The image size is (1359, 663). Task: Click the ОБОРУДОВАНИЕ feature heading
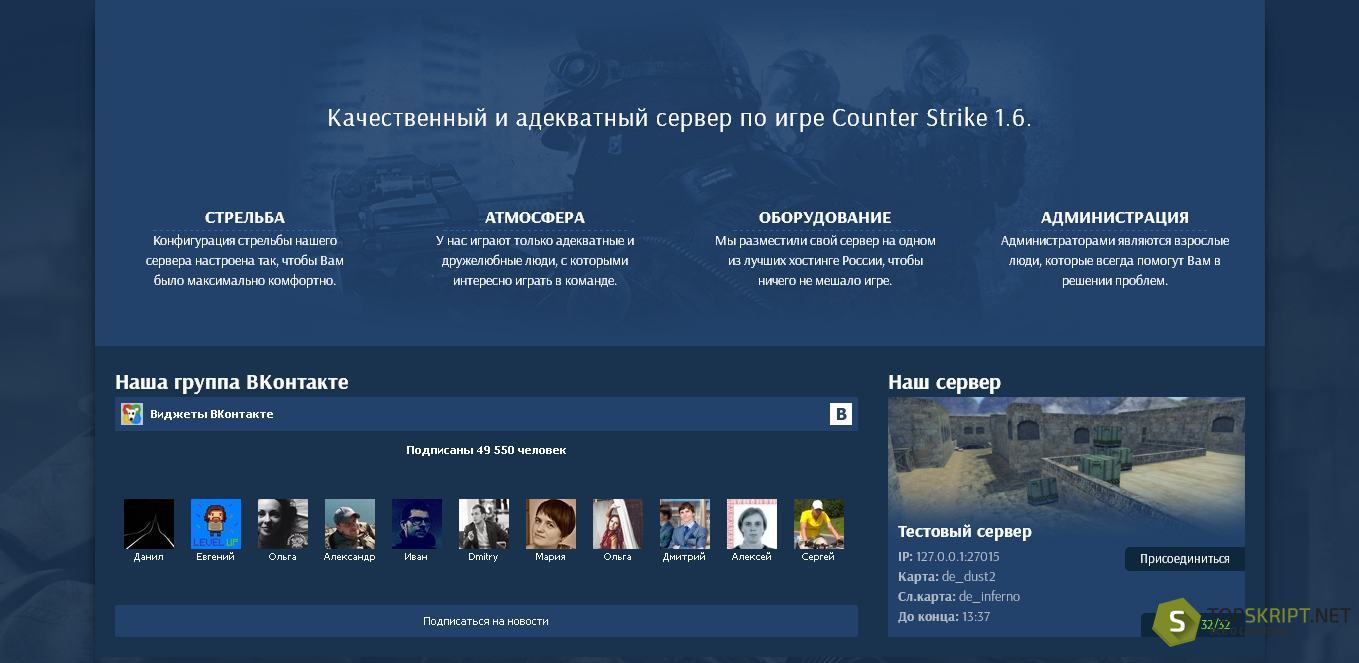pyautogui.click(x=825, y=217)
